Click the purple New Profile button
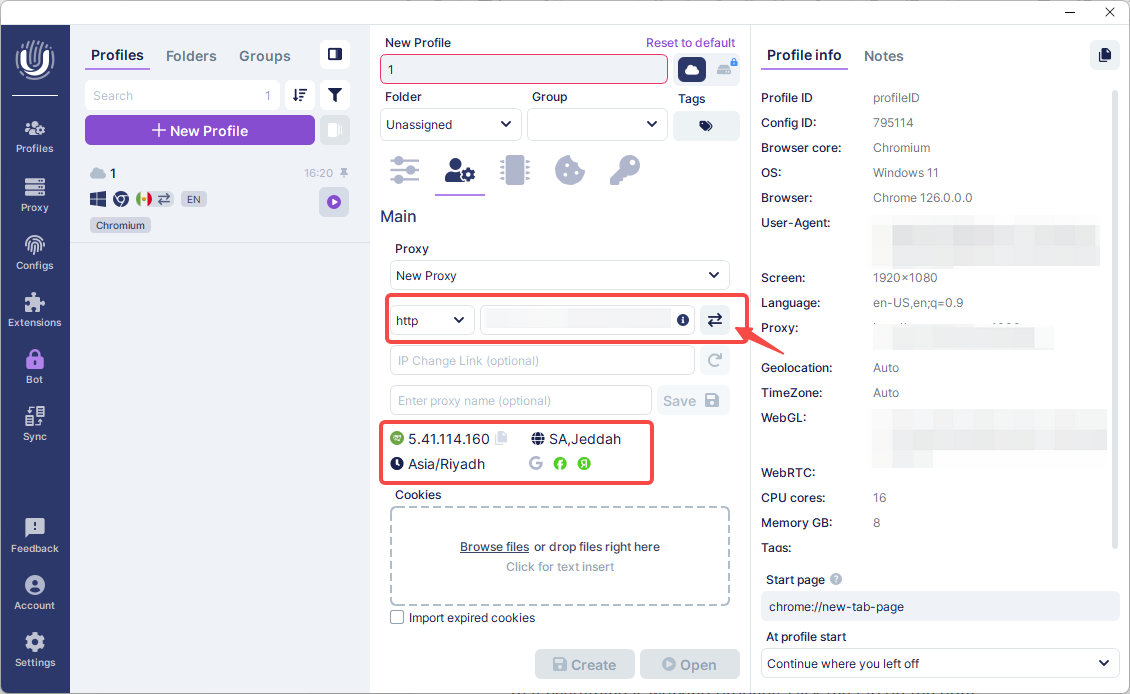The width and height of the screenshot is (1130, 694). (x=200, y=131)
